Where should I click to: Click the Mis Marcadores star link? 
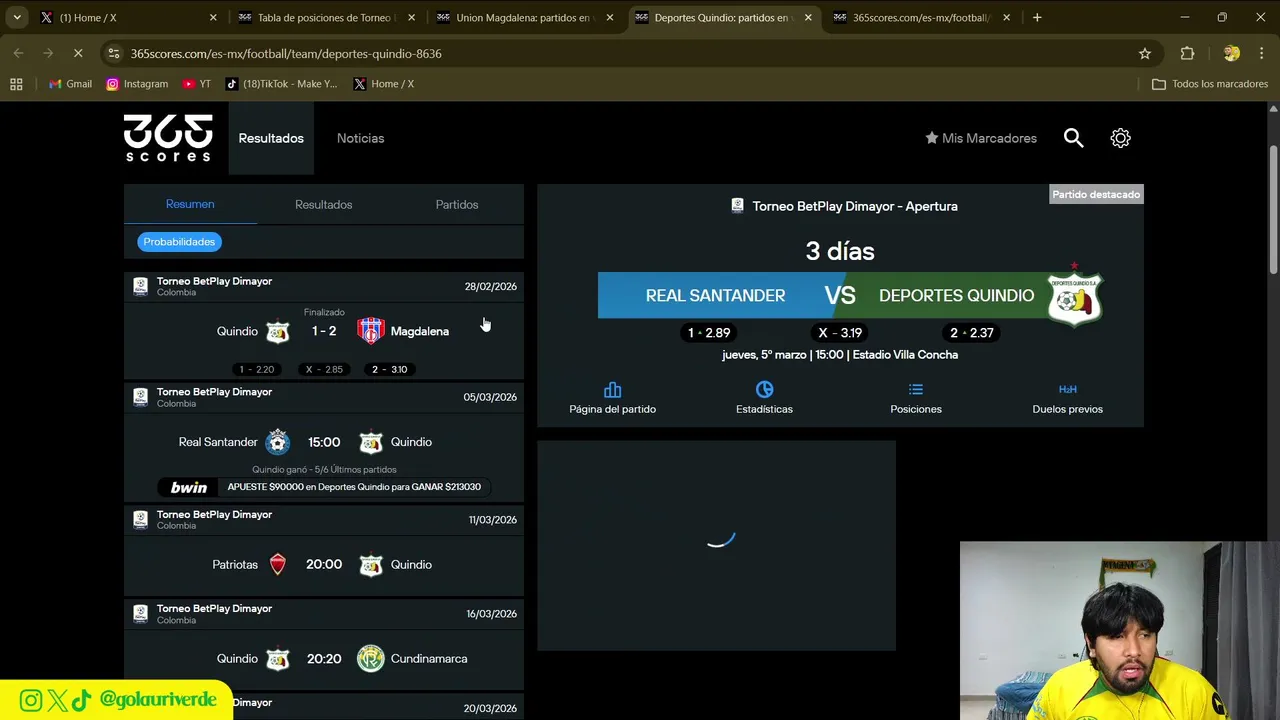980,138
